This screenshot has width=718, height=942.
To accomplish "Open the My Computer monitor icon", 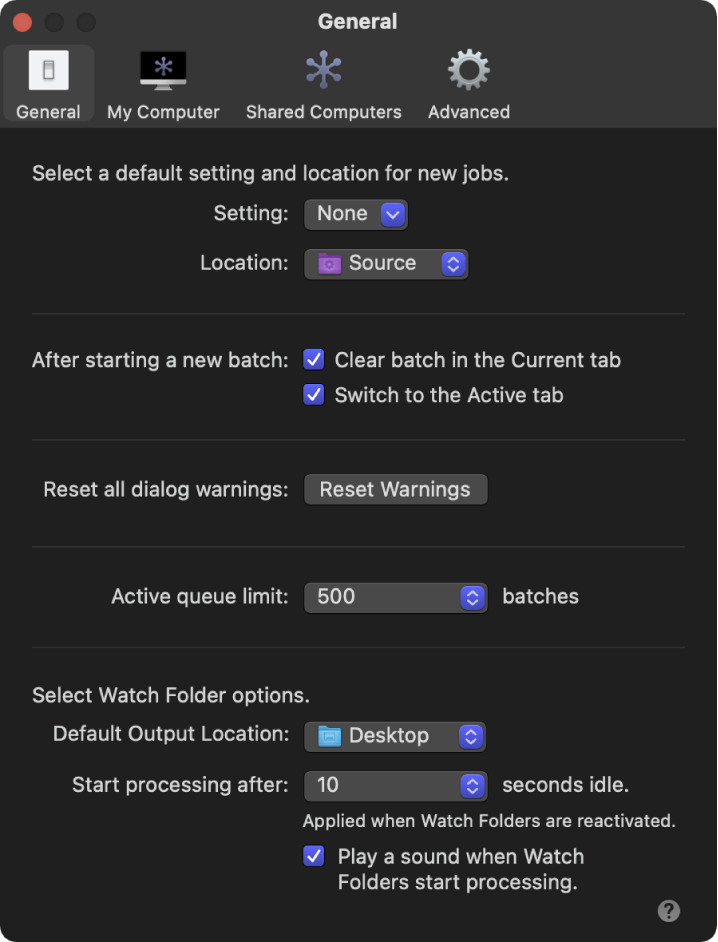I will (163, 71).
